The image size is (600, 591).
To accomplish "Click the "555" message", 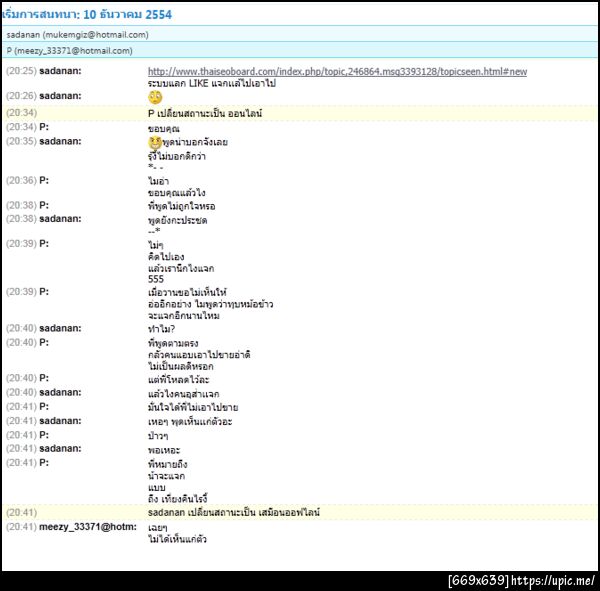I will pyautogui.click(x=156, y=279).
